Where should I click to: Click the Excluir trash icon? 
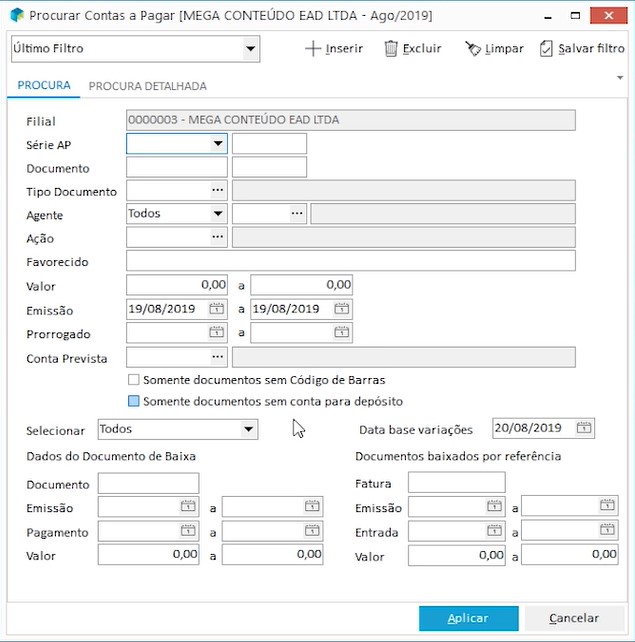pos(391,48)
